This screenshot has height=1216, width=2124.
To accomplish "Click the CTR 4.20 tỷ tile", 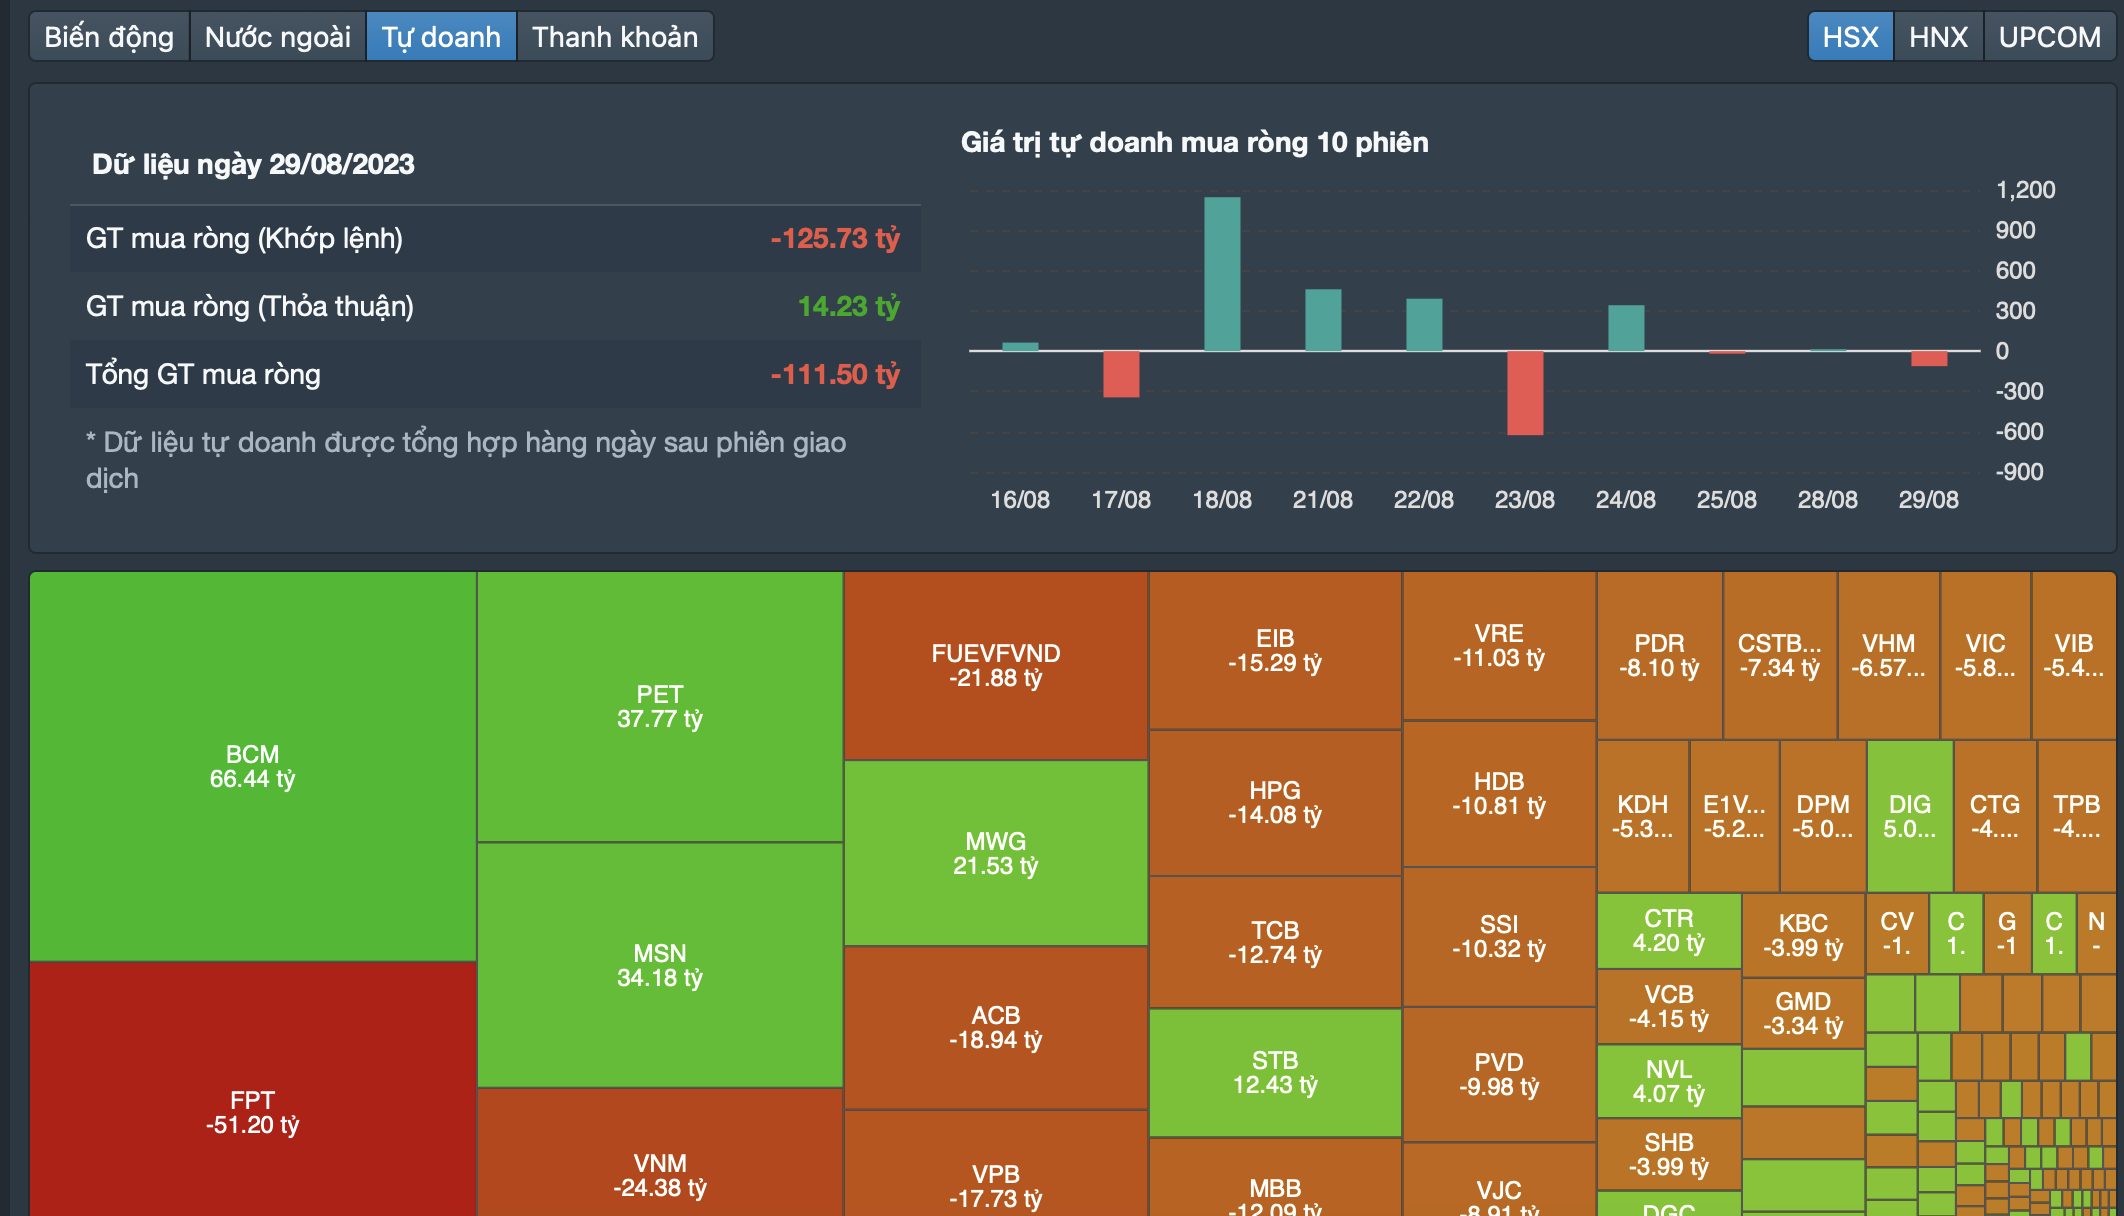I will 1669,931.
